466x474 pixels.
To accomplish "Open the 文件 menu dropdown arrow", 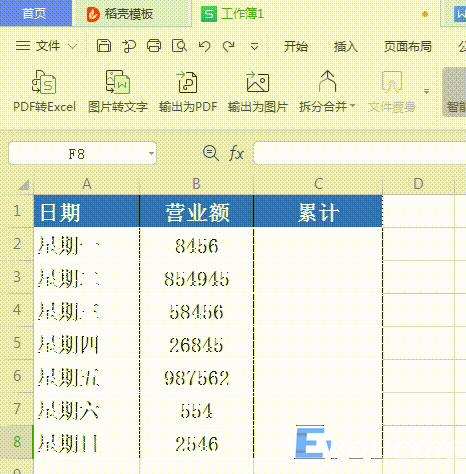I will pyautogui.click(x=72, y=46).
